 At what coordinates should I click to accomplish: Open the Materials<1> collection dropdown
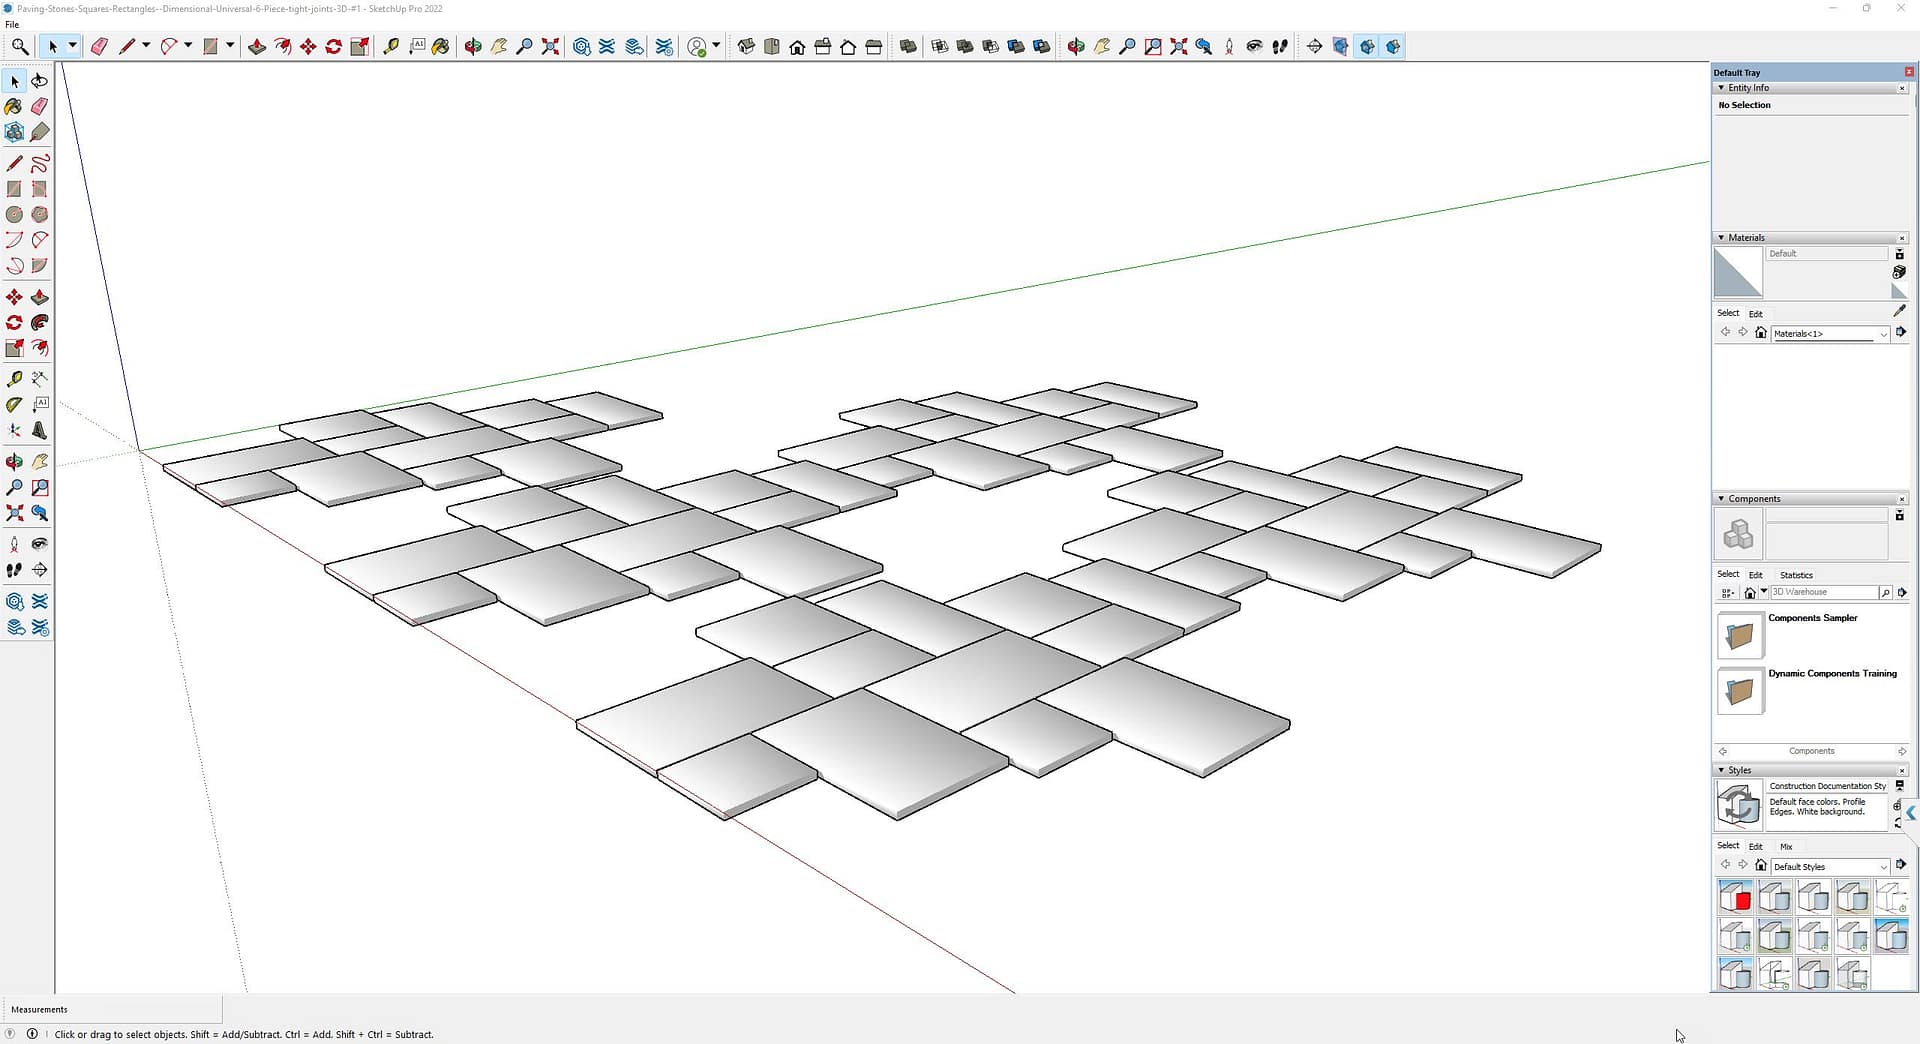click(x=1883, y=334)
